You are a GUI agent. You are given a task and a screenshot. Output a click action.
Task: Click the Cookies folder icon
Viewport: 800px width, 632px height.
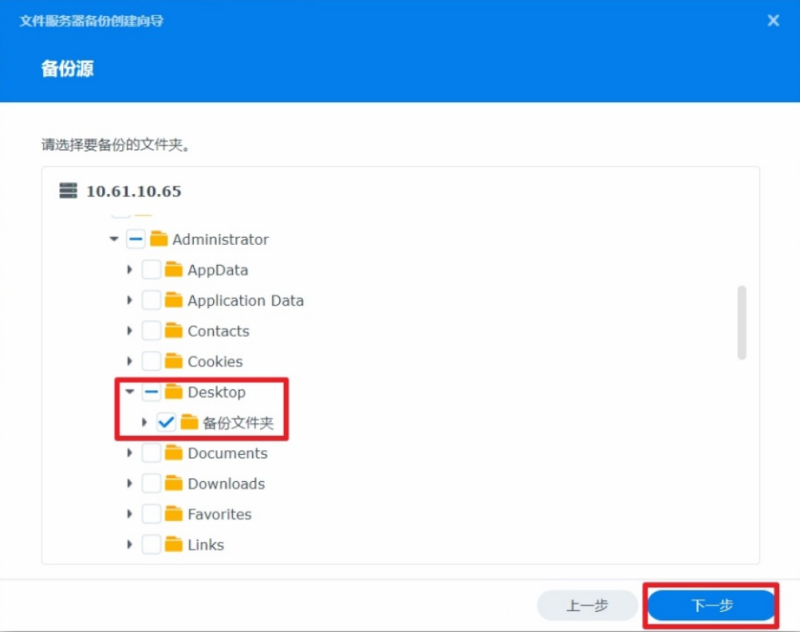pyautogui.click(x=173, y=361)
